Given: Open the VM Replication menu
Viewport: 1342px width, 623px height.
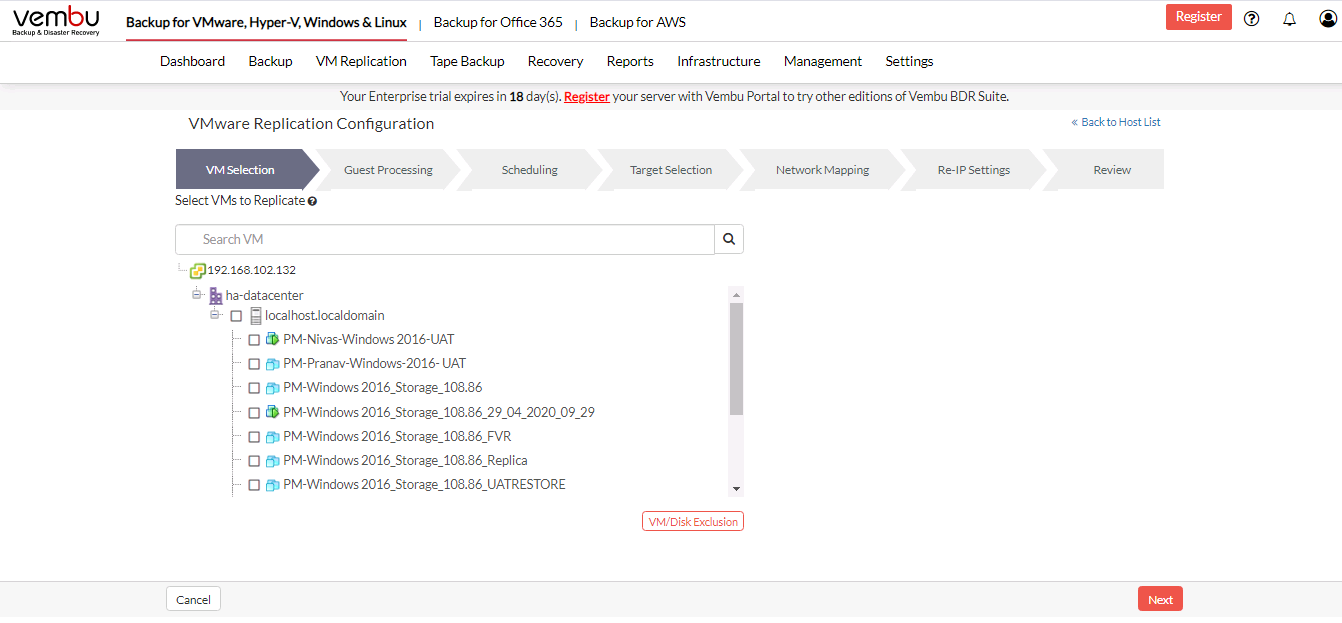Looking at the screenshot, I should (x=361, y=61).
